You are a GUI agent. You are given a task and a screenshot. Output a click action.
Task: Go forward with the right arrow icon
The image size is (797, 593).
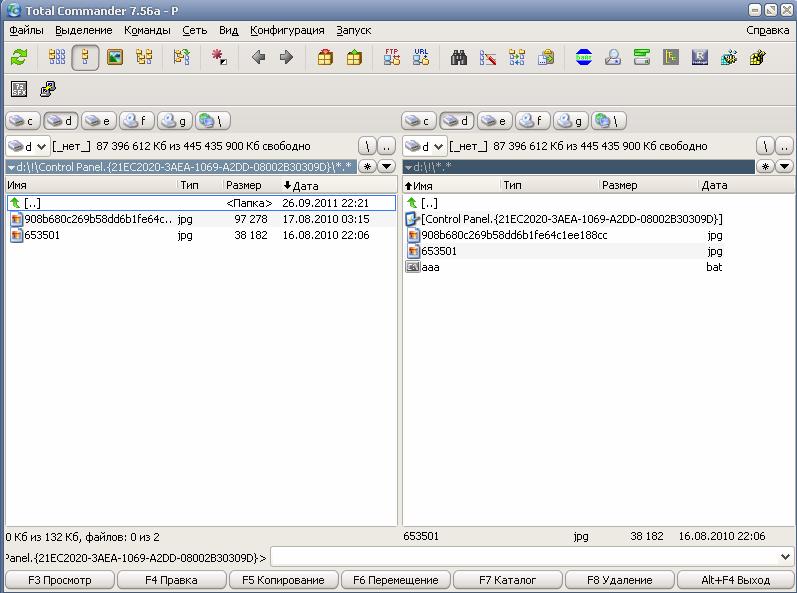pyautogui.click(x=287, y=57)
